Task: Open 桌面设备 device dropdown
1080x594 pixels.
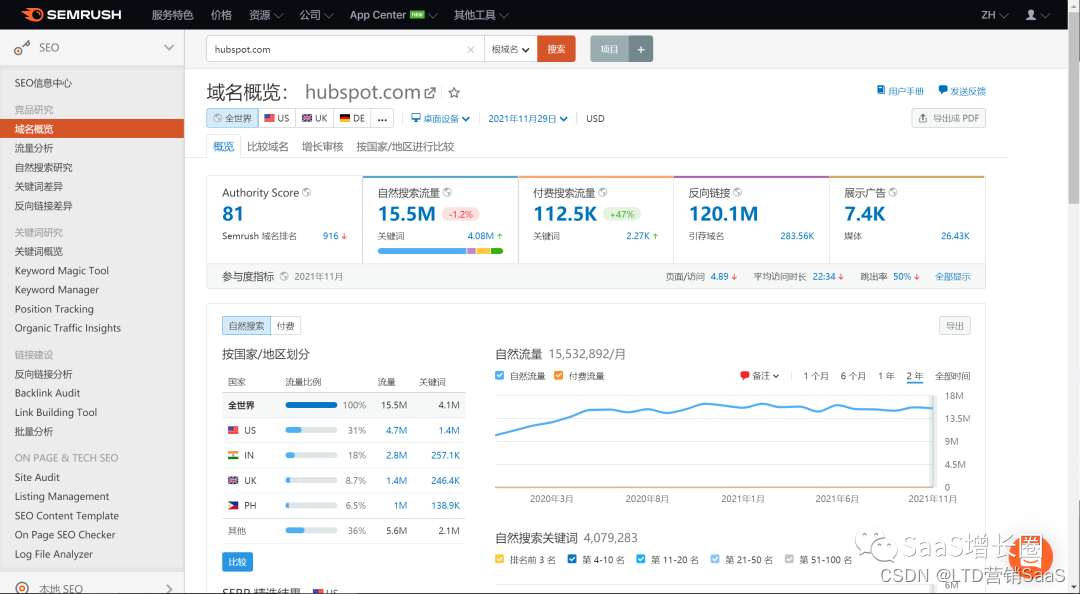Action: [x=440, y=119]
